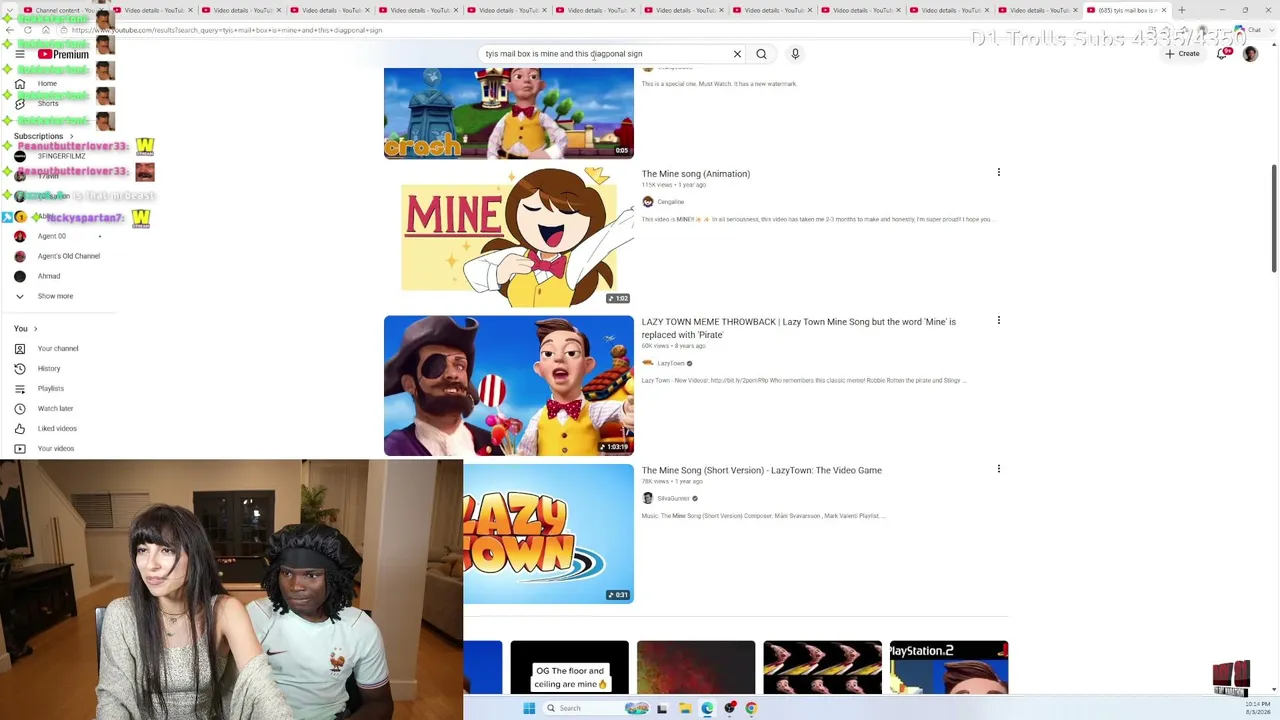Viewport: 1280px width, 720px height.
Task: Click the Microsoft Edge taskbar icon
Action: [708, 708]
